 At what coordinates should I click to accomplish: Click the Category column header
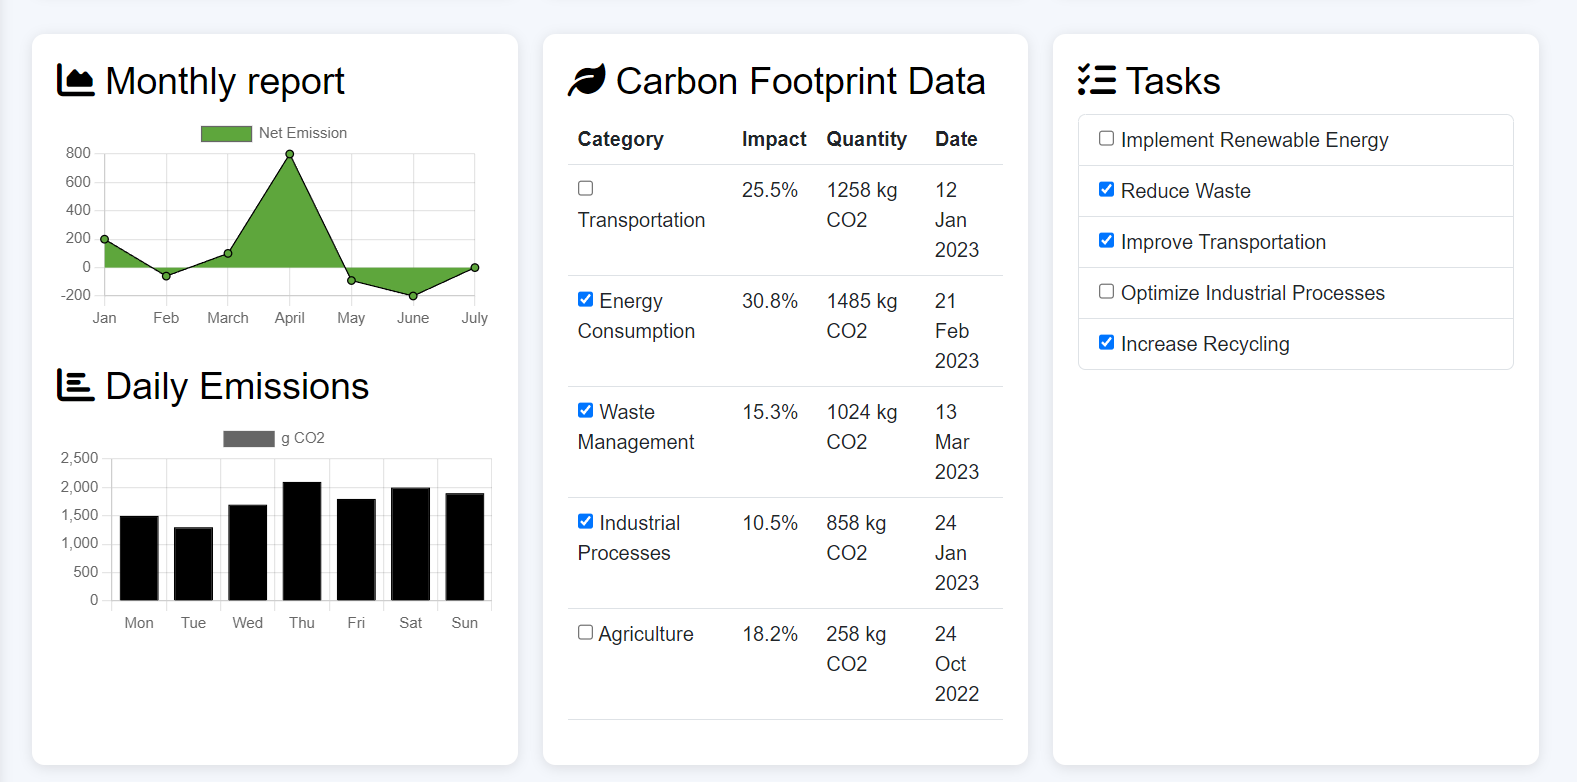620,139
